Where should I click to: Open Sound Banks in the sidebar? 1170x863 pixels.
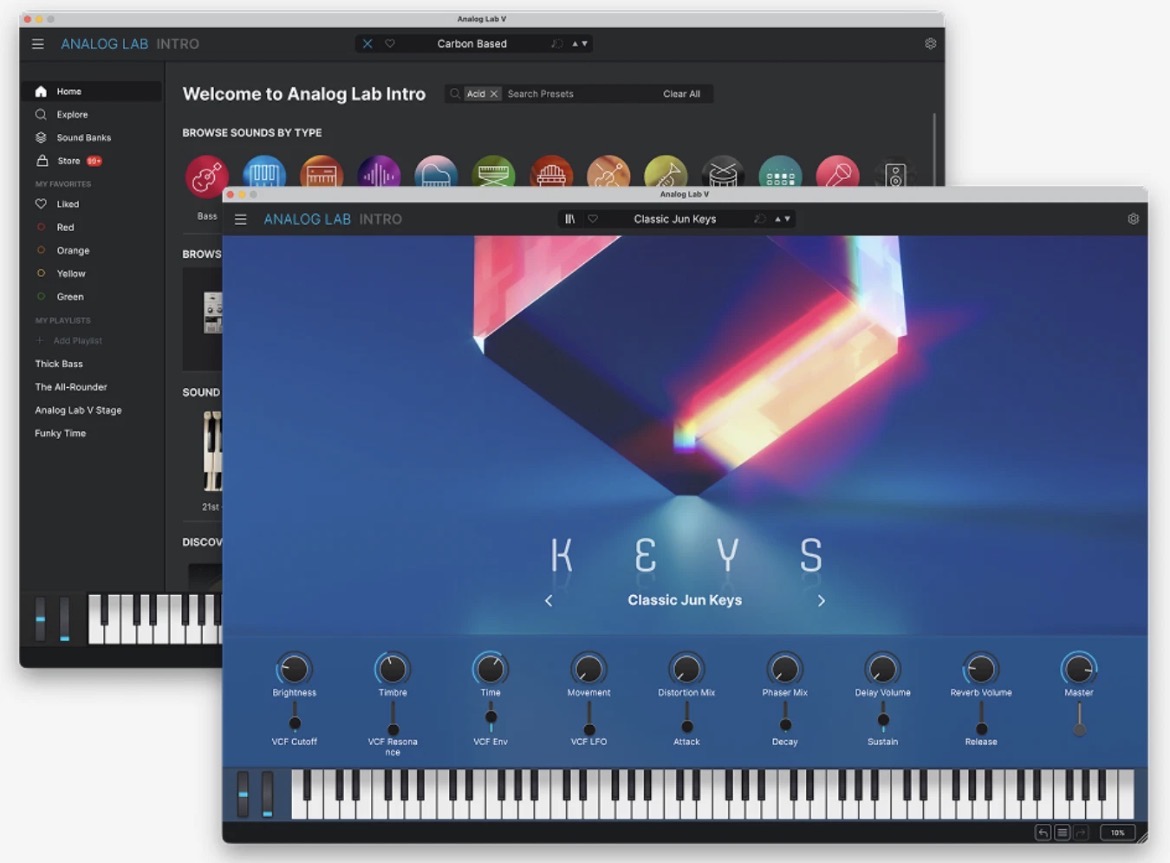[83, 138]
